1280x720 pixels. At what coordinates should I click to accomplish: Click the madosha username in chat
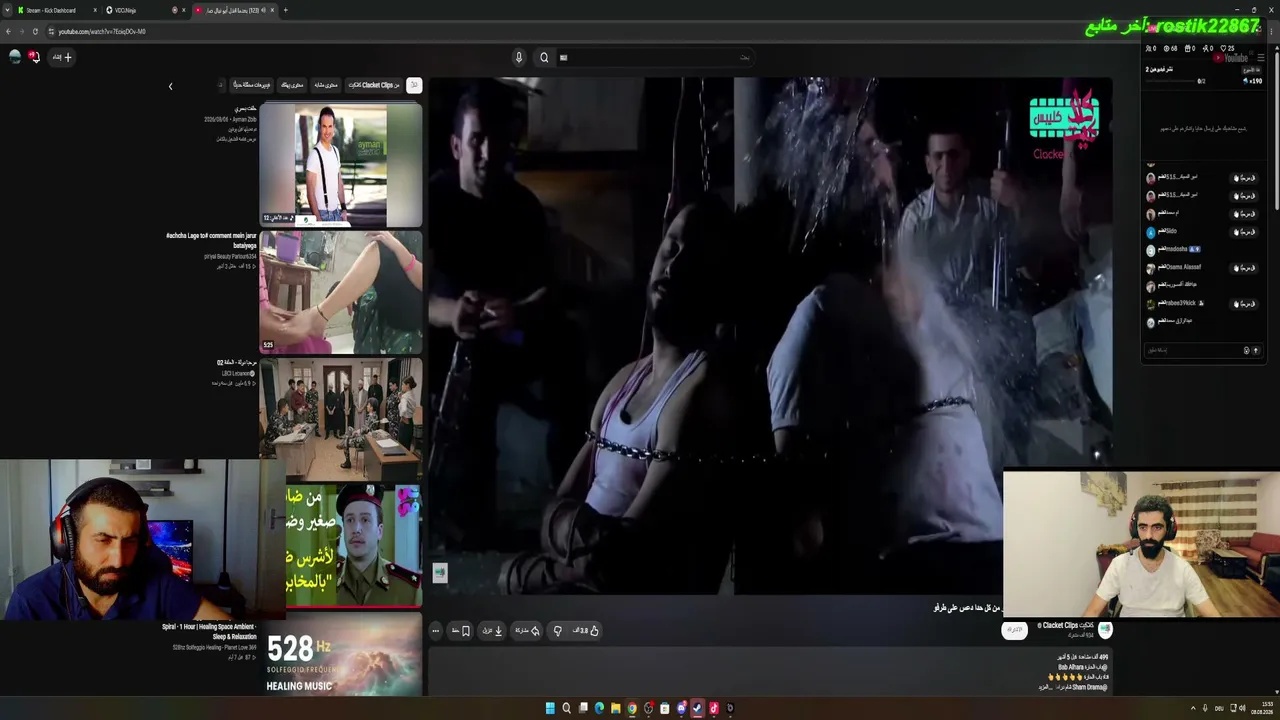[1176, 249]
